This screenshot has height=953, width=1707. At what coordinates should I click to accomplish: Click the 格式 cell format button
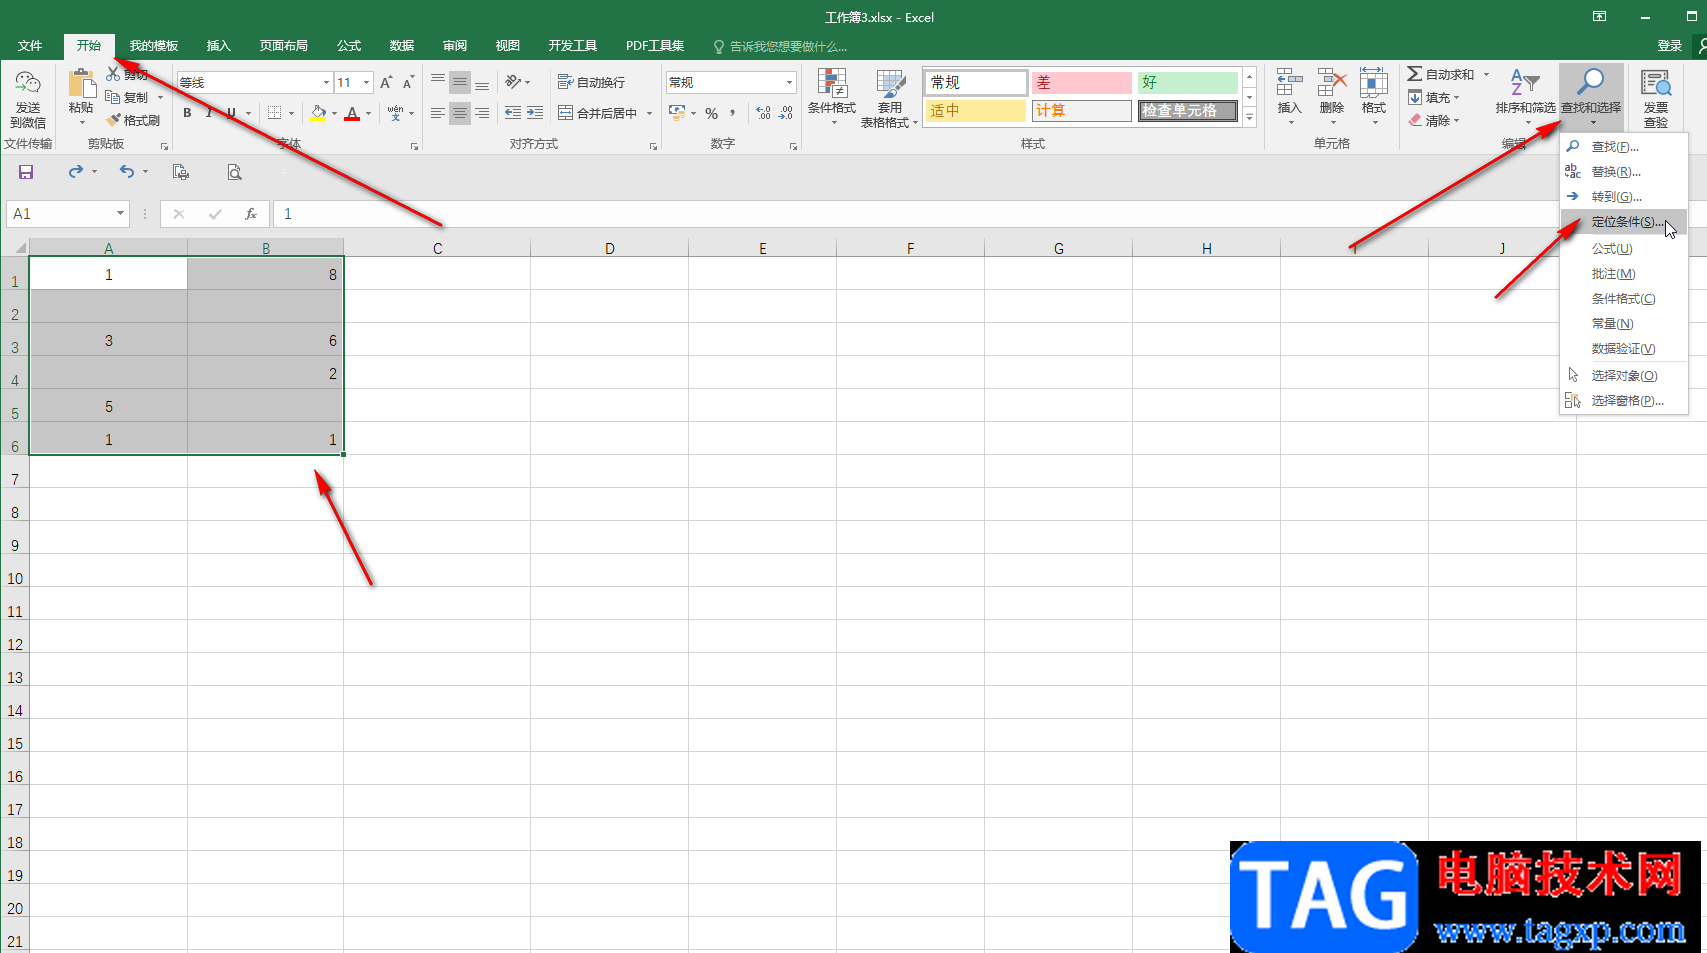[1374, 98]
